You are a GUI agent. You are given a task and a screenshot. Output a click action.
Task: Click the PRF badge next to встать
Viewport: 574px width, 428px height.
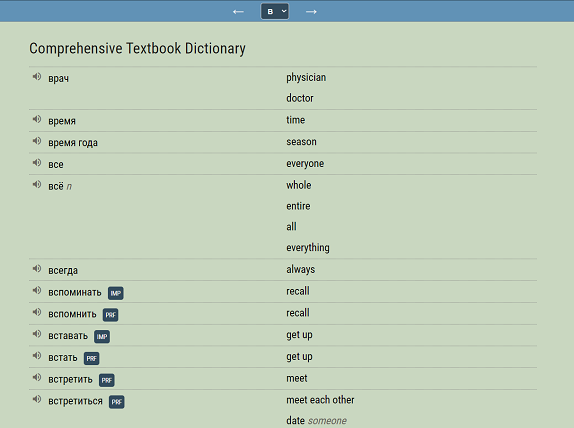92,358
